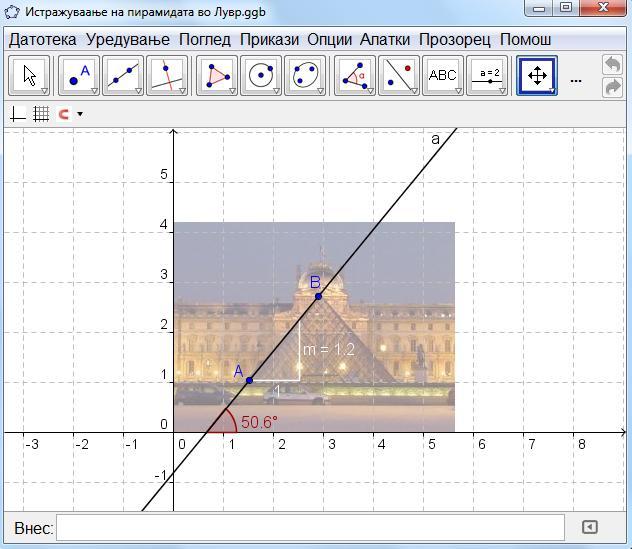Open the three-dots toolbar overflow
The width and height of the screenshot is (632, 549).
tap(576, 81)
